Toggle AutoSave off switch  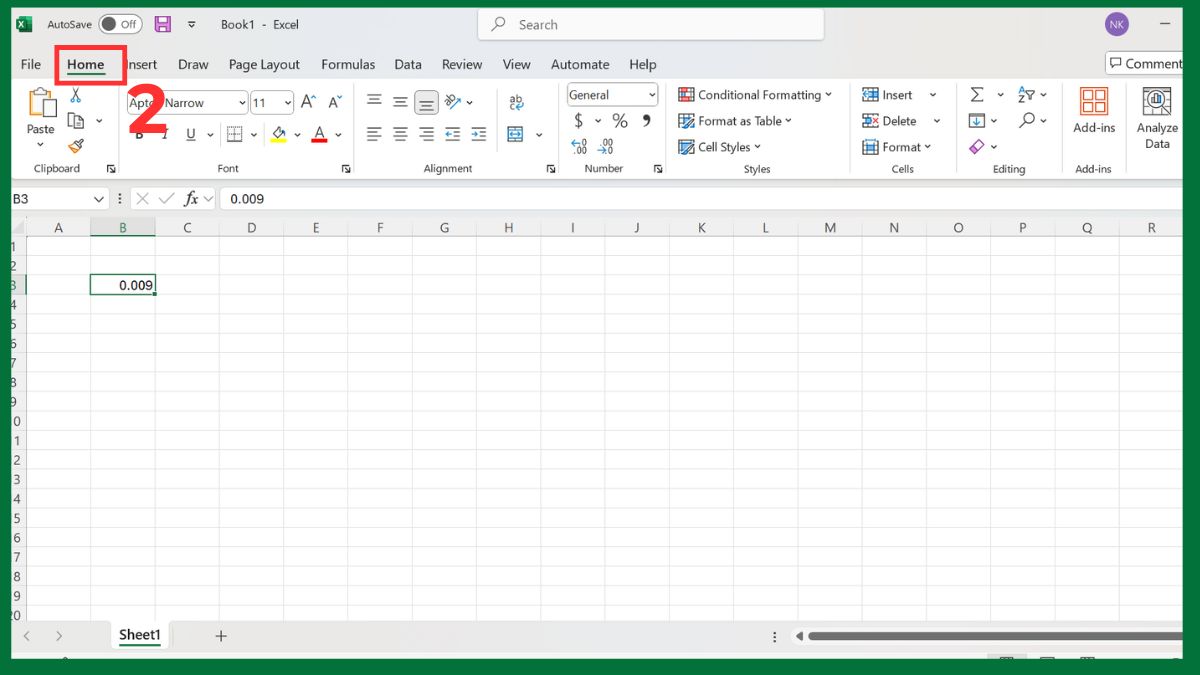pos(120,24)
